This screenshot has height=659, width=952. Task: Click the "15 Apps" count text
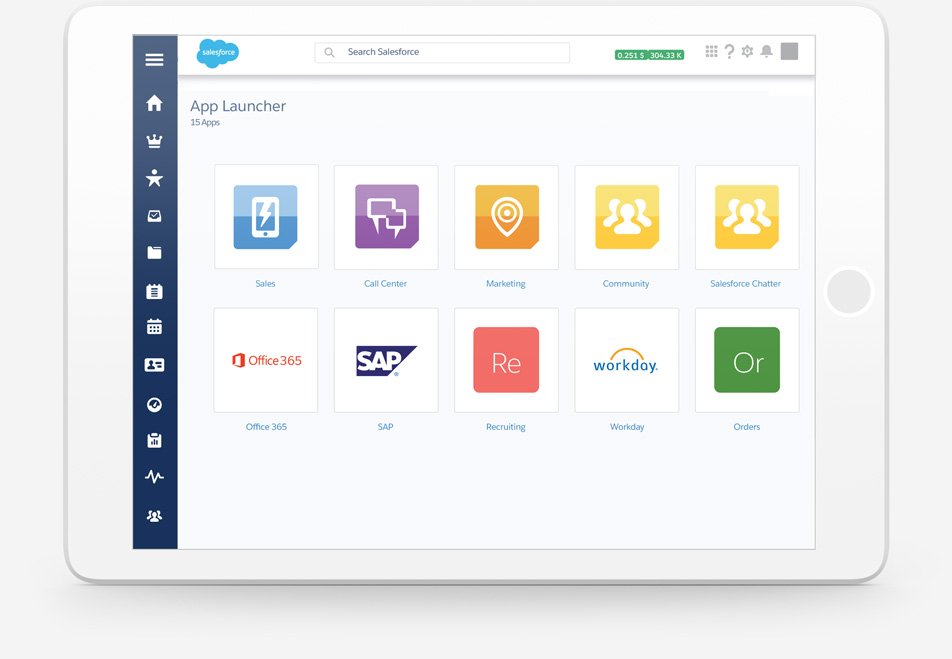point(205,123)
